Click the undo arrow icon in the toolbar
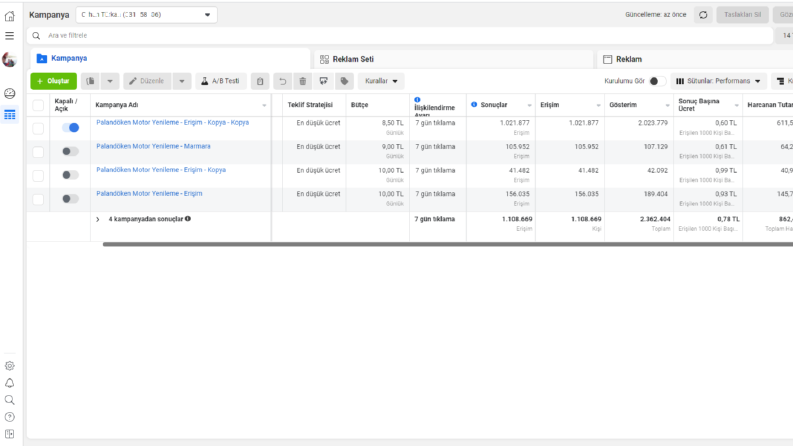This screenshot has height=446, width=793. (282, 81)
